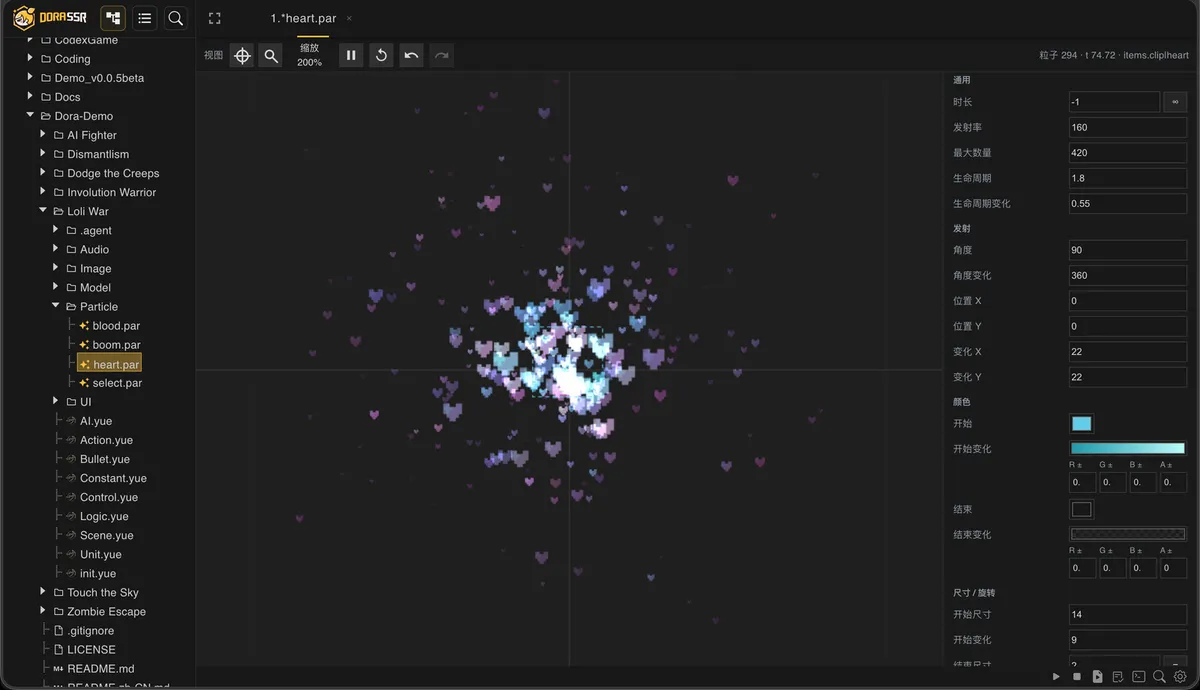The width and height of the screenshot is (1200, 690).
Task: Click the Dora SSR logo
Action: click(50, 18)
